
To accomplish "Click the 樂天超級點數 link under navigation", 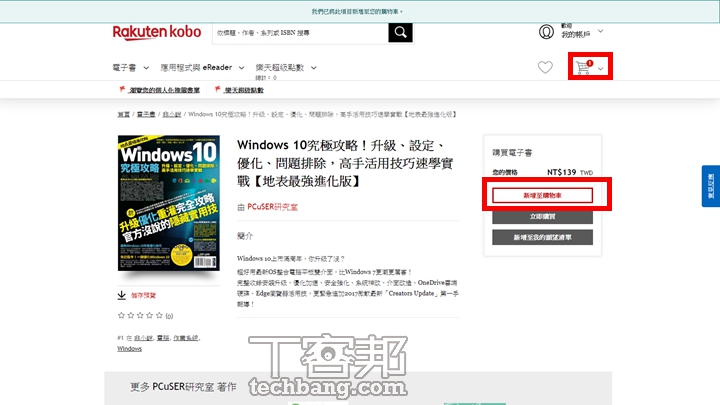I will pos(244,90).
